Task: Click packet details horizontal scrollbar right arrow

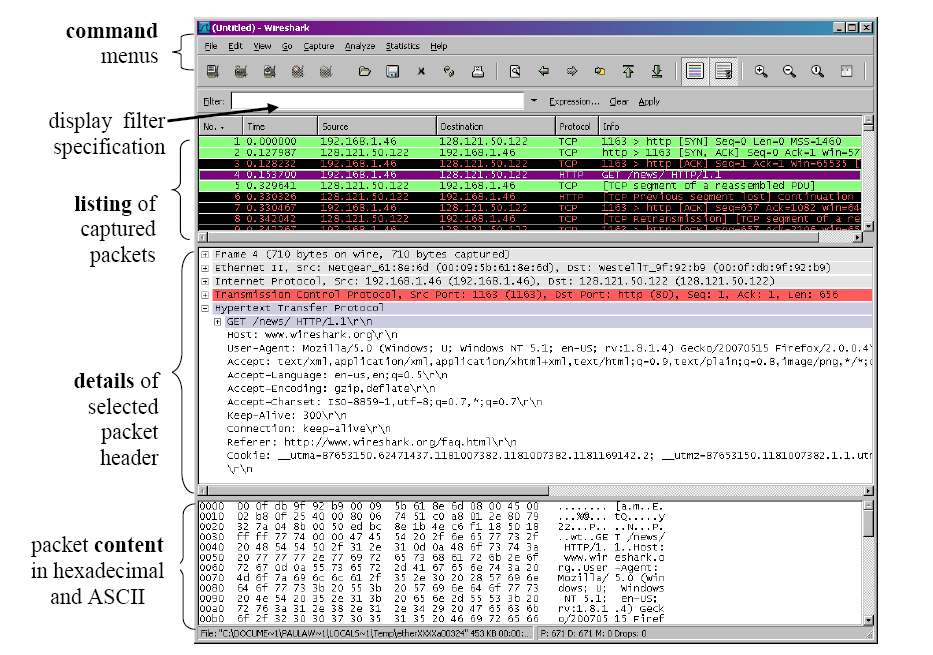Action: tap(869, 491)
